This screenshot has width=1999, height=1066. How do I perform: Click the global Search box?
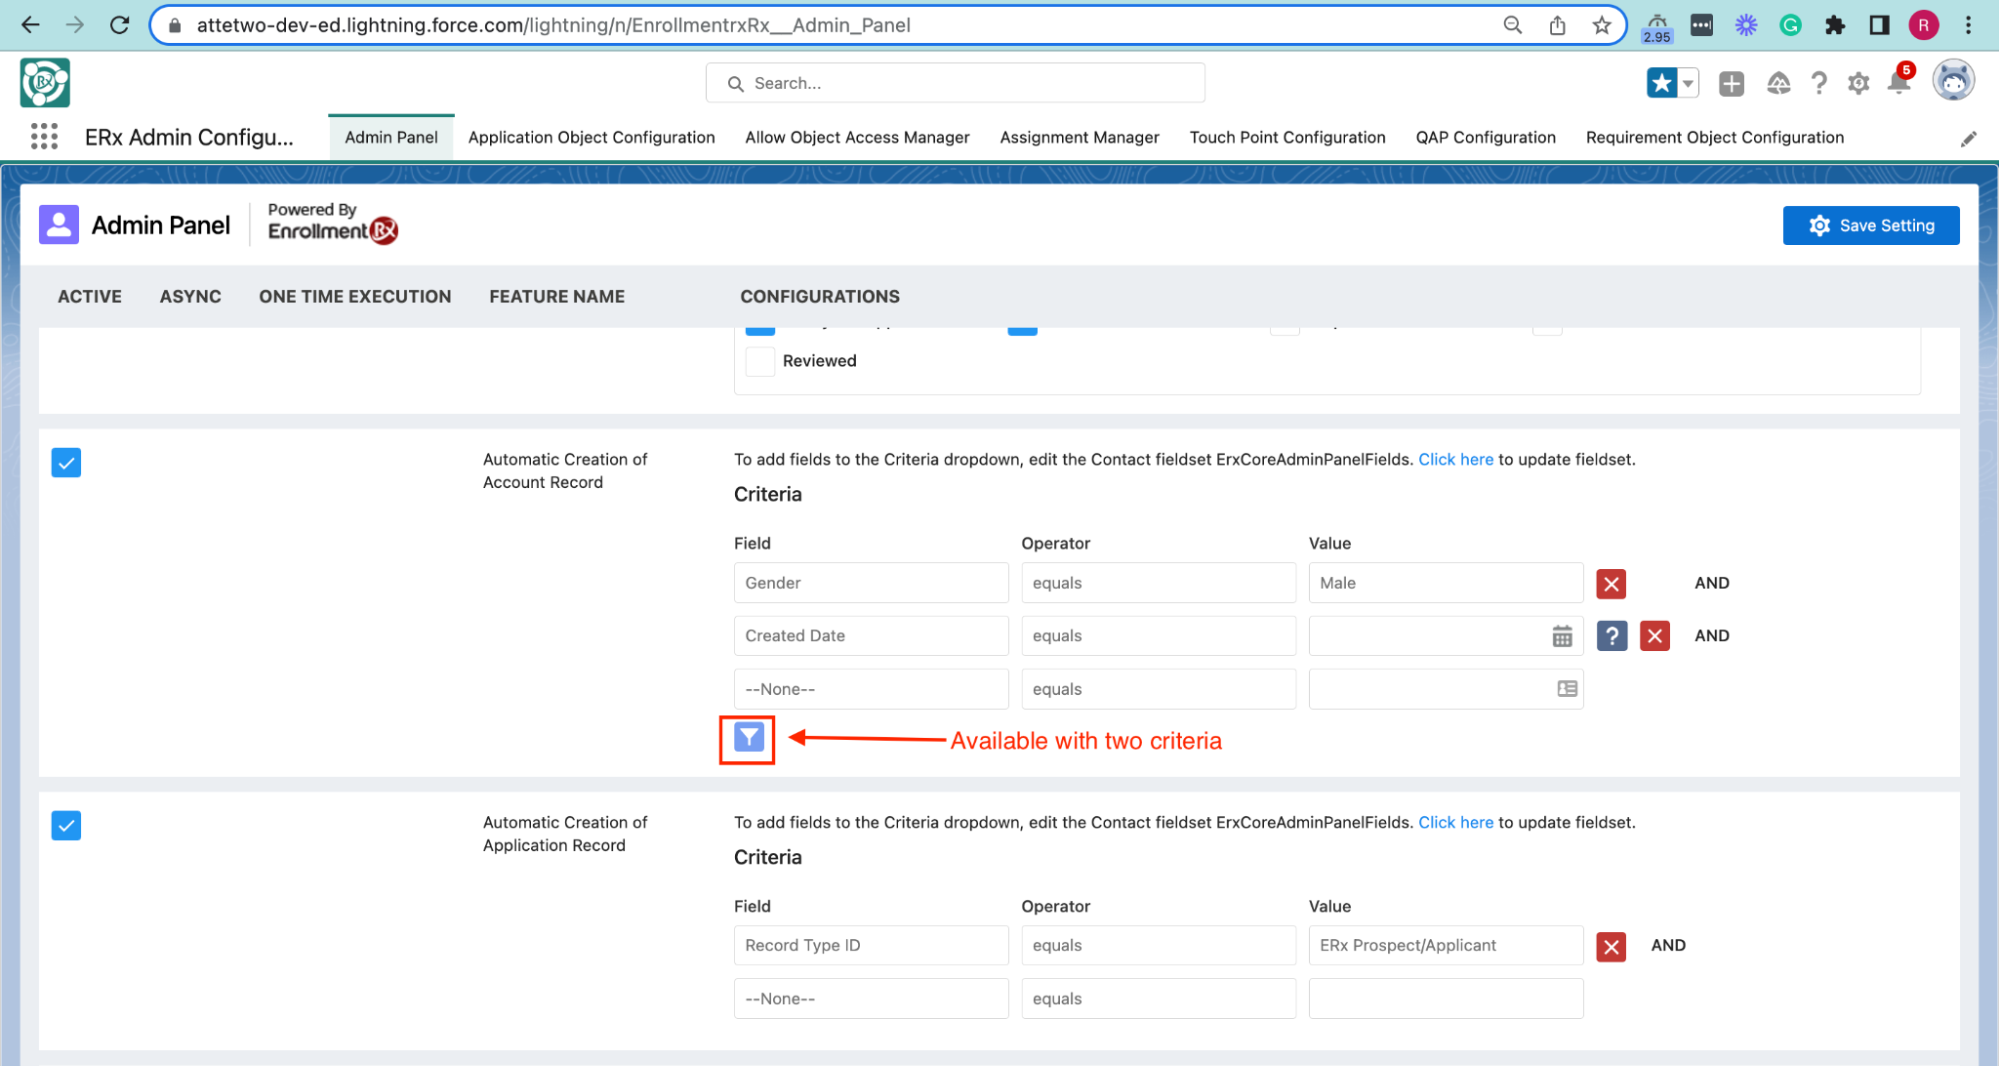(955, 83)
